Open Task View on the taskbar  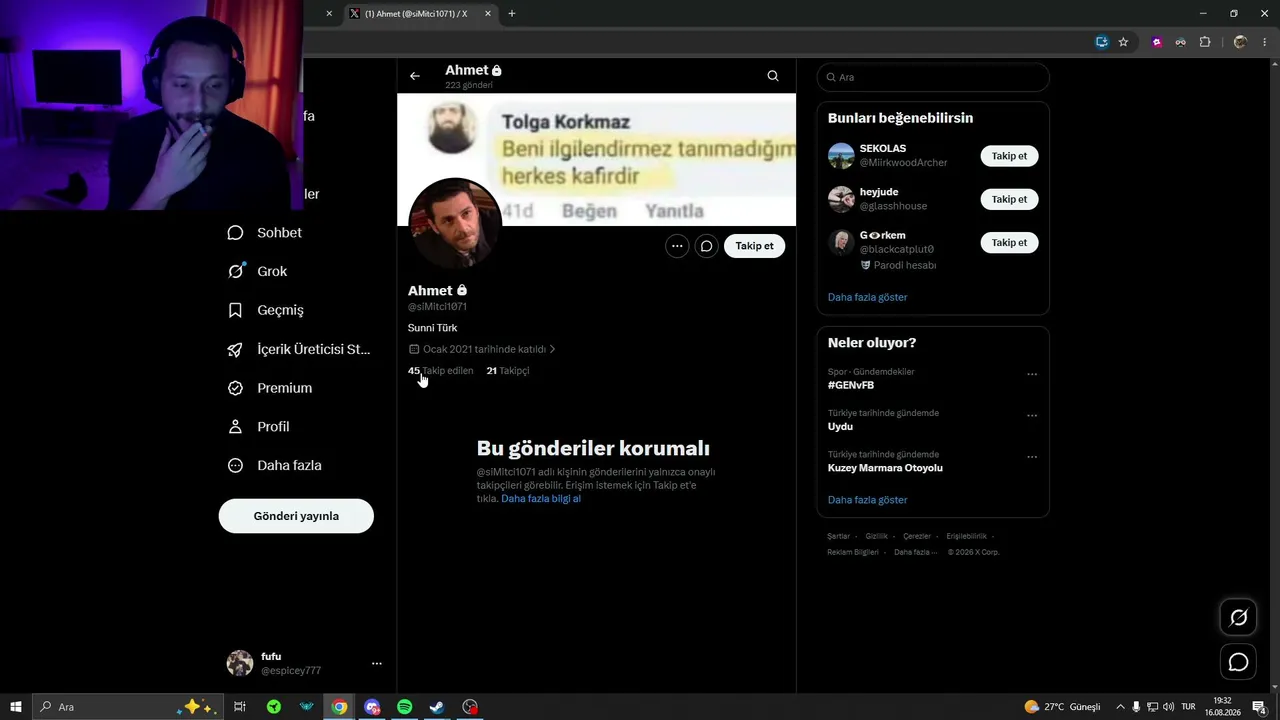click(x=240, y=707)
